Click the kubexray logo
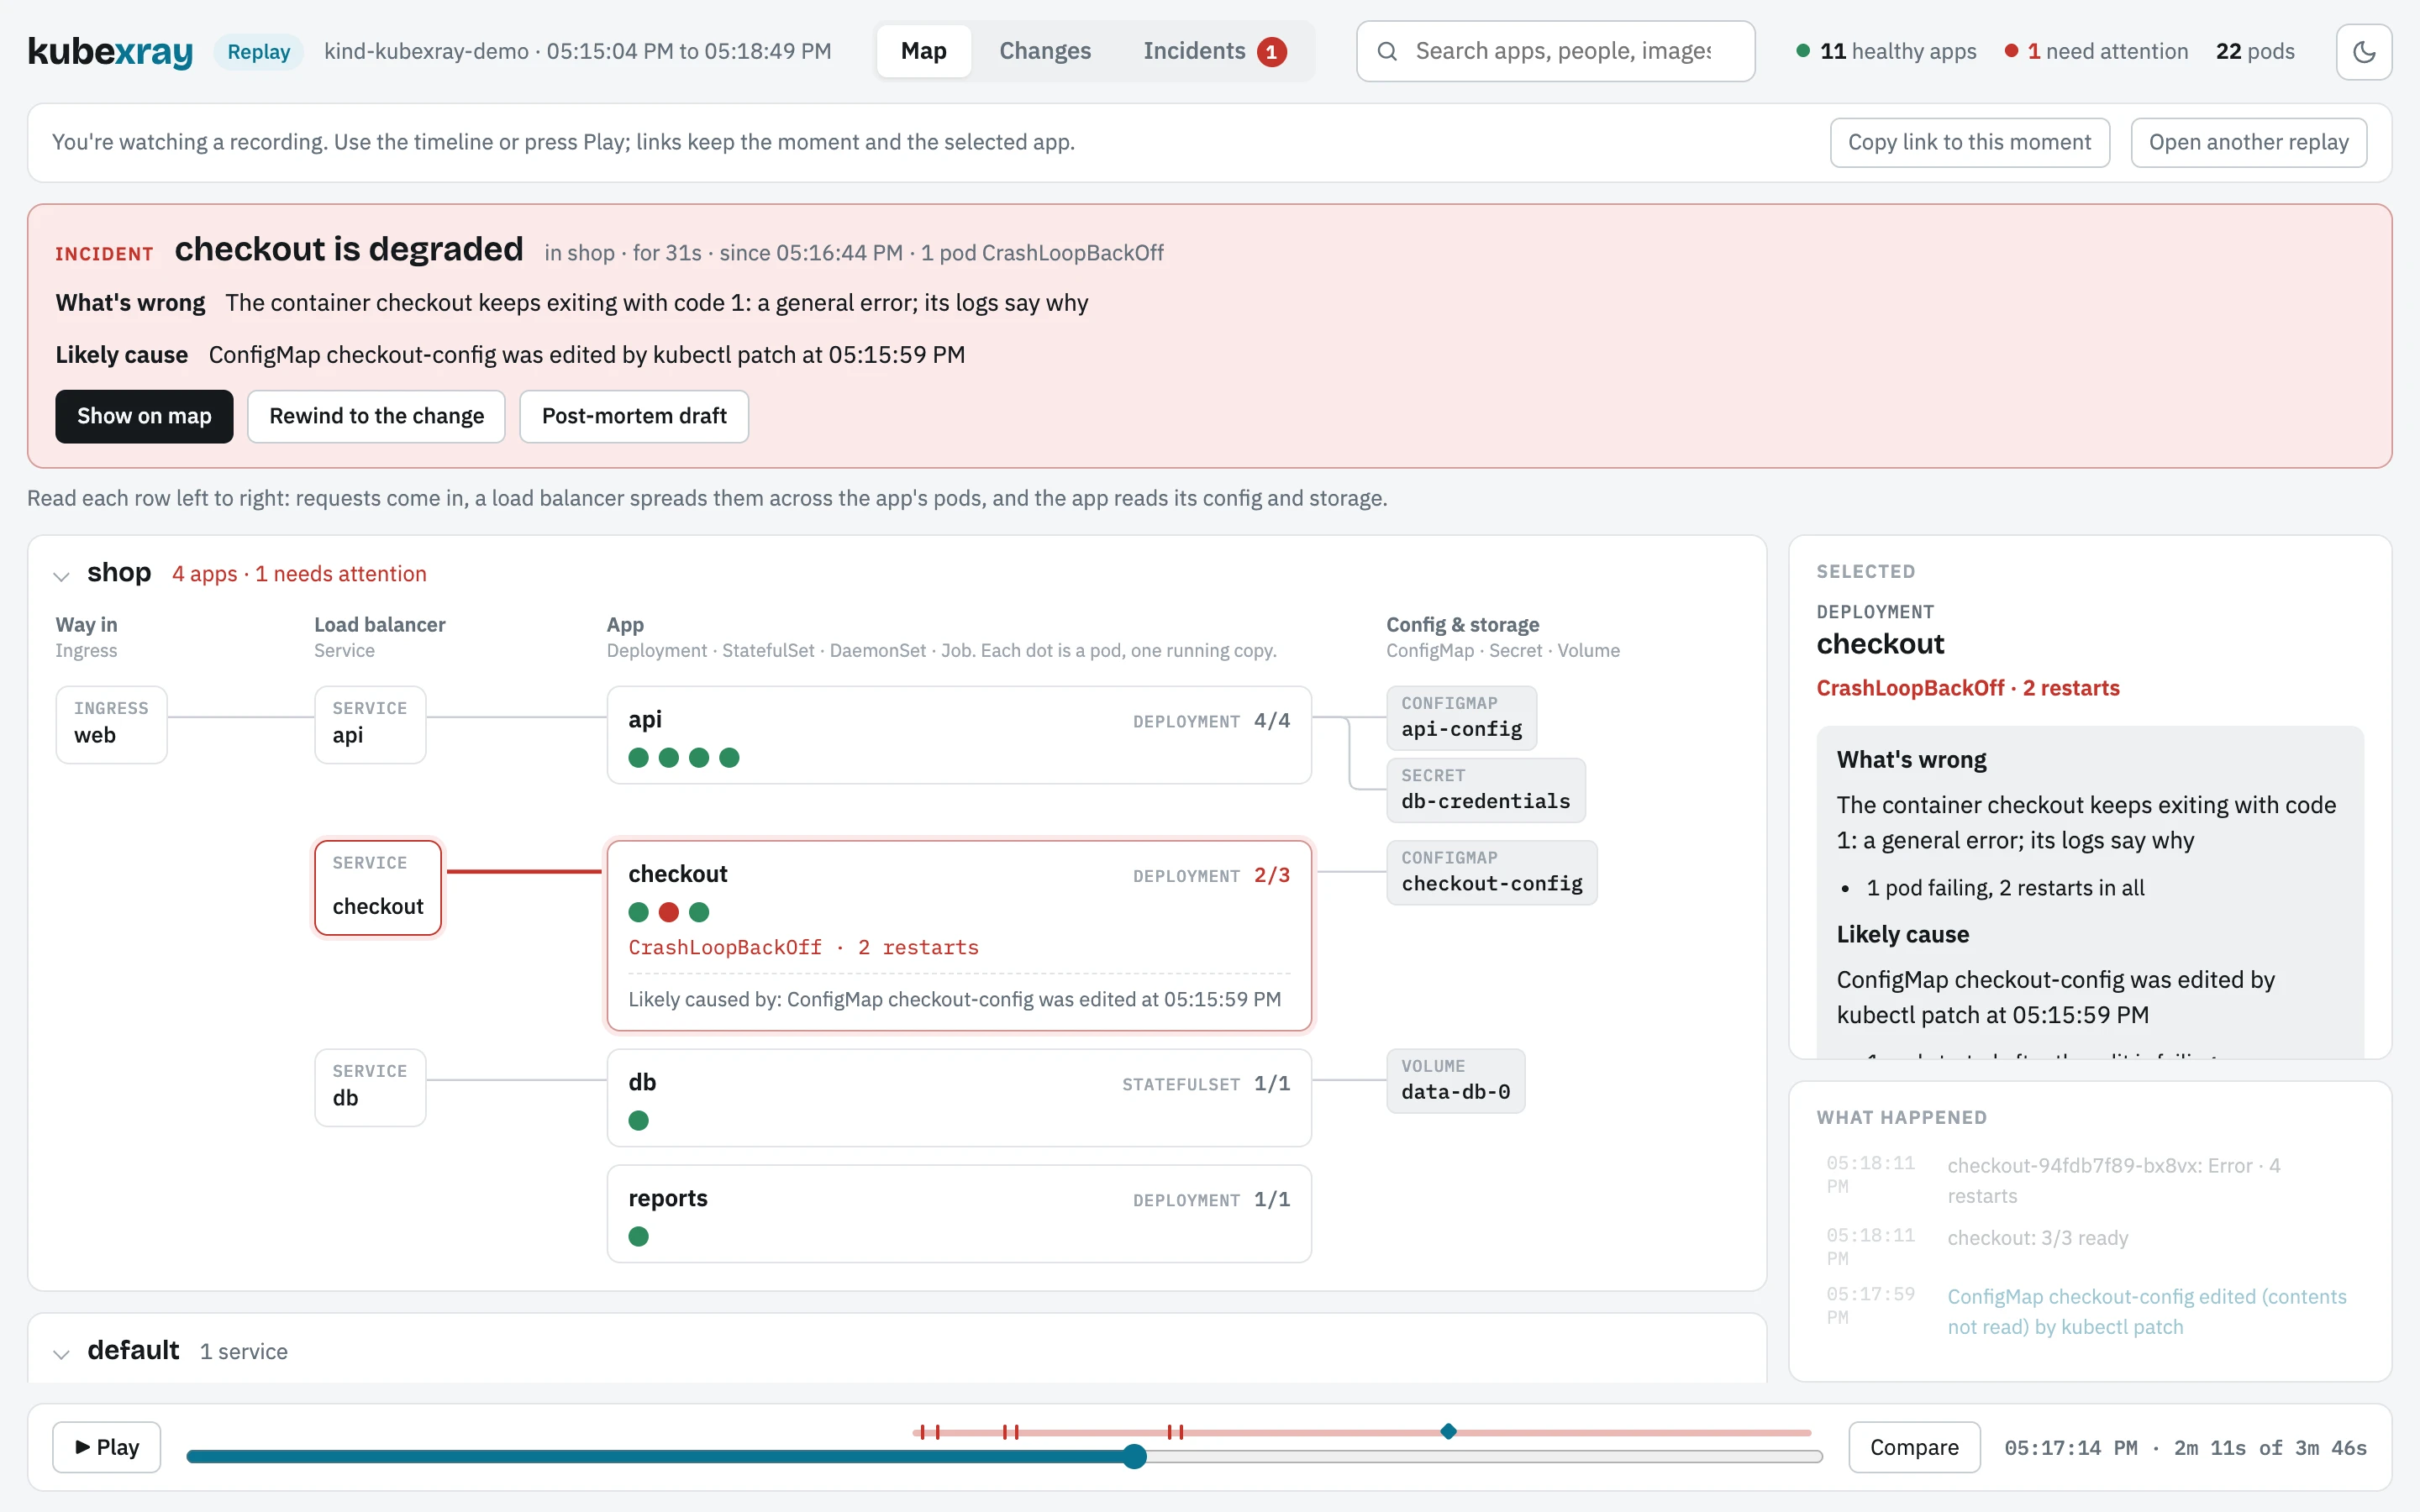The height and width of the screenshot is (1512, 2420). (110, 51)
